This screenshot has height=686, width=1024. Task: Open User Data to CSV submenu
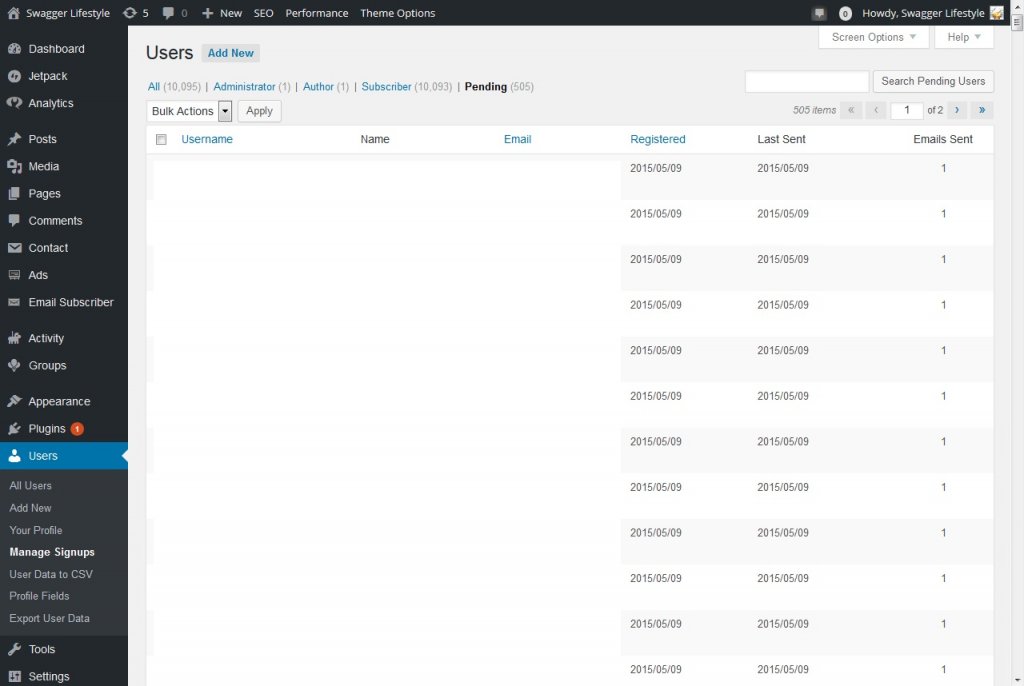pos(51,574)
